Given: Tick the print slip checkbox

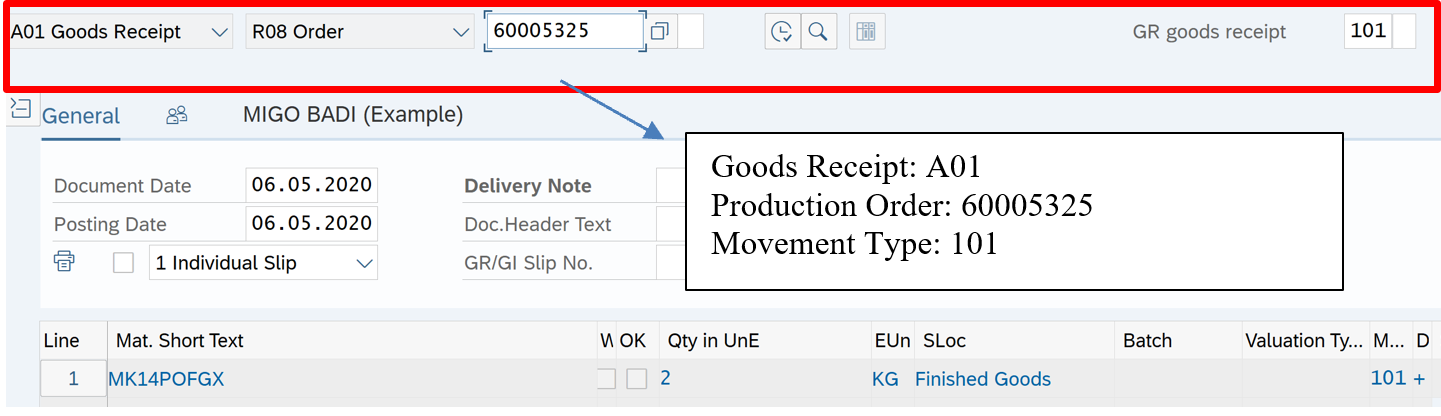Looking at the screenshot, I should [123, 263].
